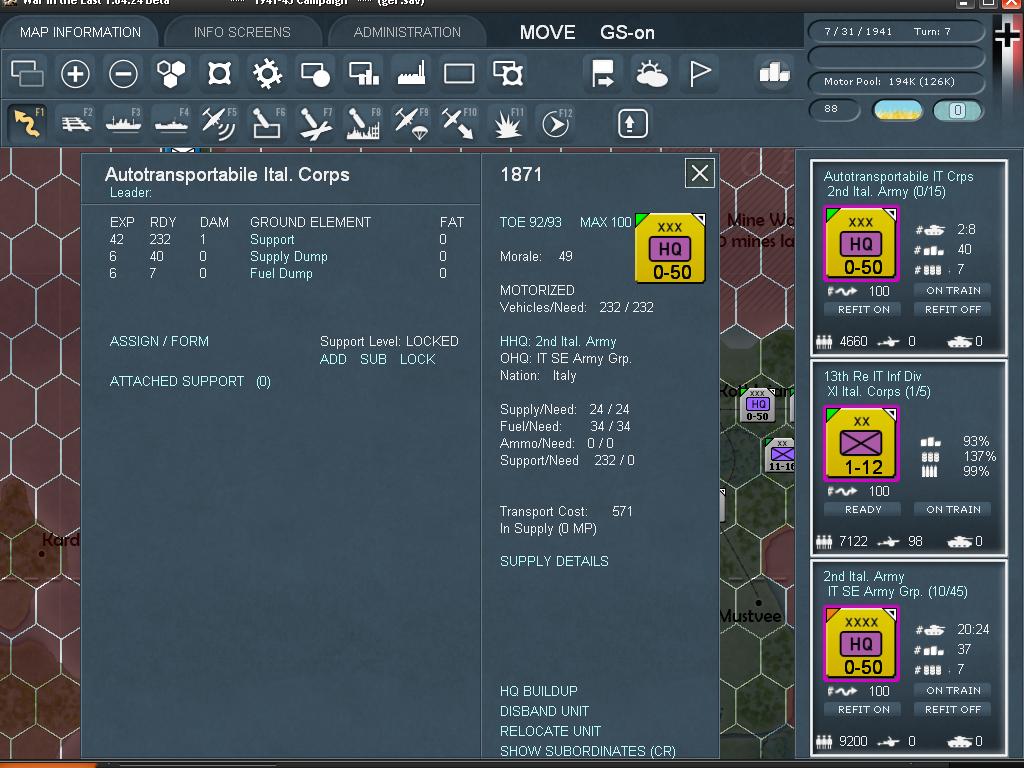This screenshot has height=768, width=1024.
Task: Click the flag with arrow icon
Action: click(x=603, y=73)
